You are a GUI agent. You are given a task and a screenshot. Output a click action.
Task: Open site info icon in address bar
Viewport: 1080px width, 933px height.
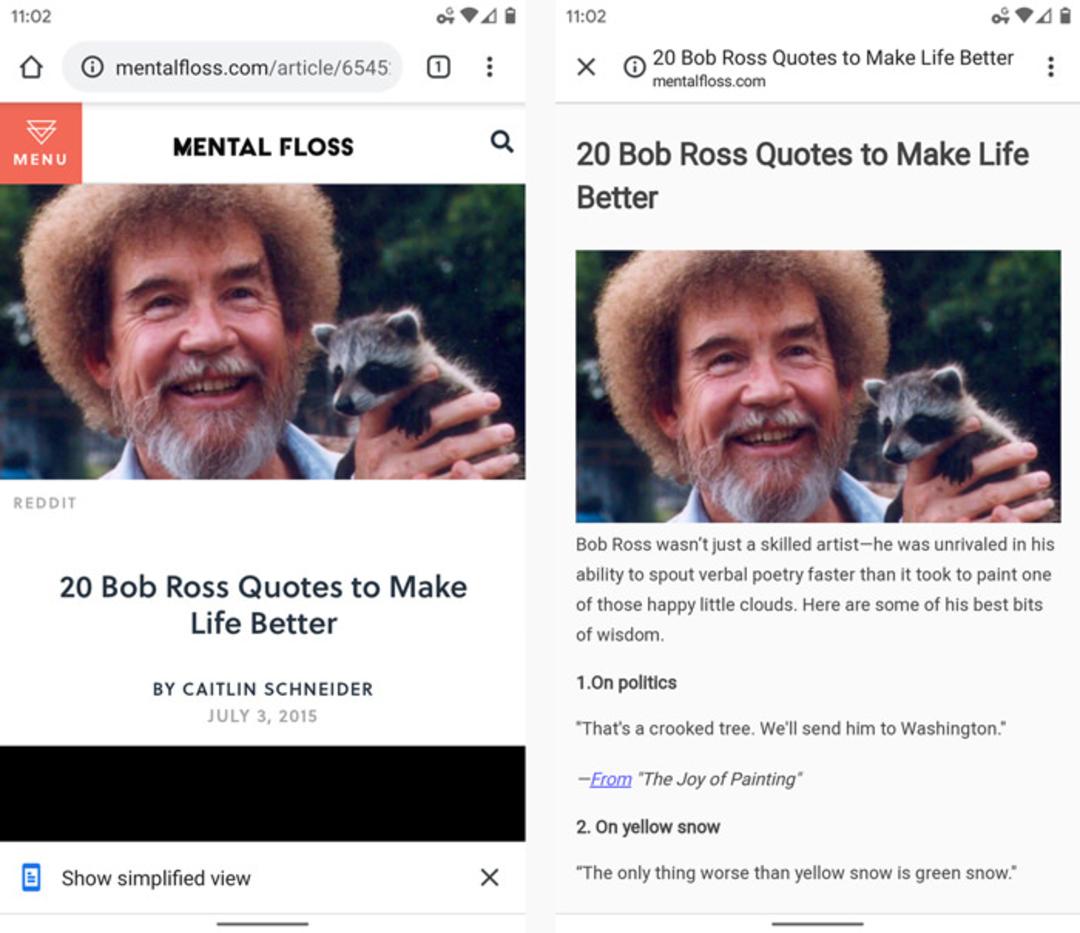pyautogui.click(x=92, y=67)
